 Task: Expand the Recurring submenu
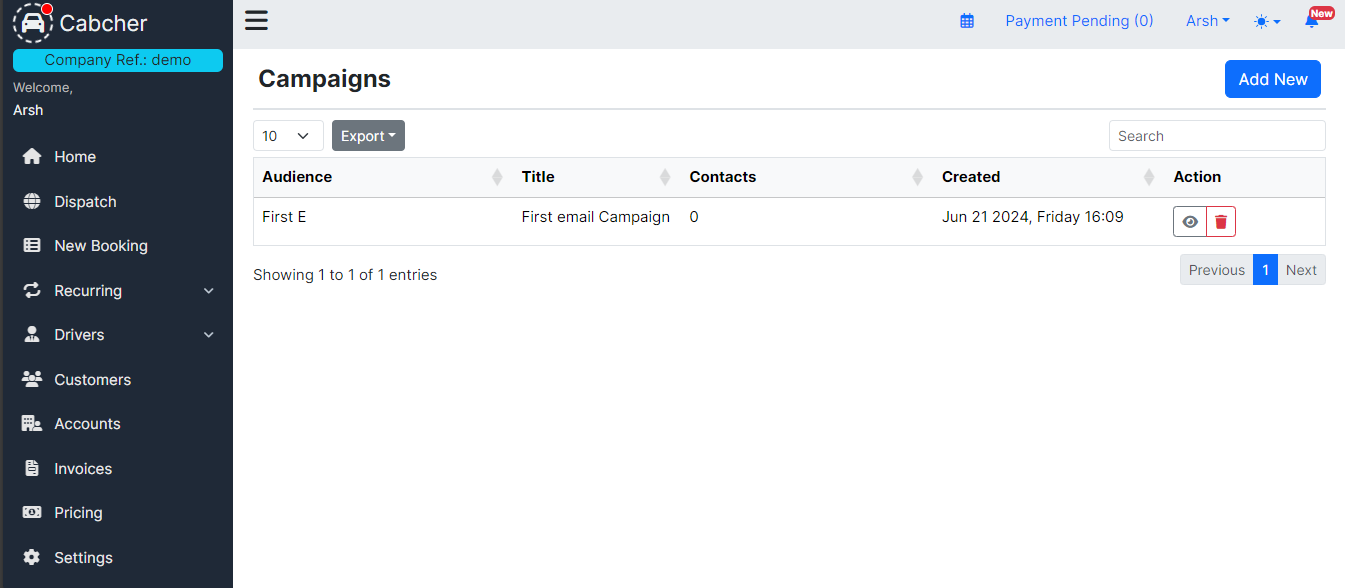click(118, 291)
